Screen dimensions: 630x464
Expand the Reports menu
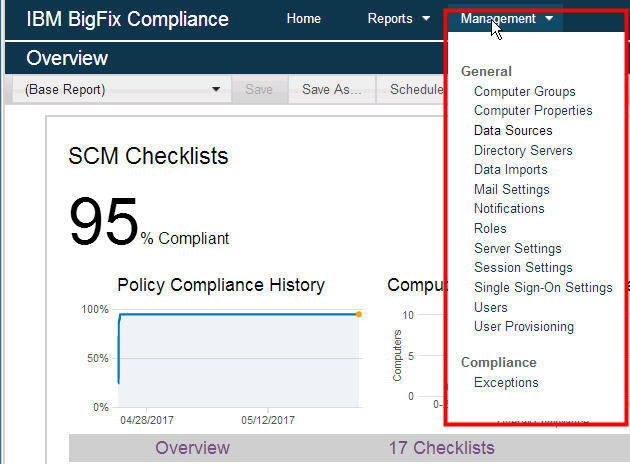(x=398, y=18)
